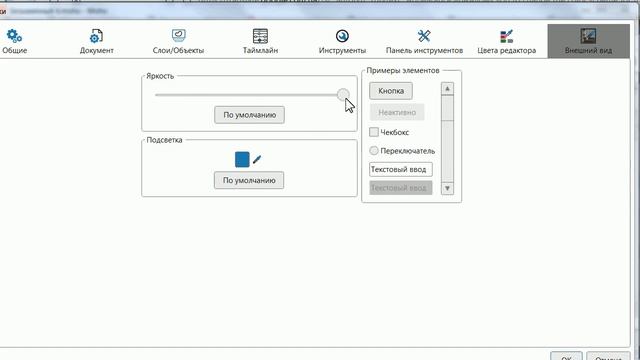Switch to the Таймлайн tab
This screenshot has height=360, width=640.
click(x=260, y=41)
